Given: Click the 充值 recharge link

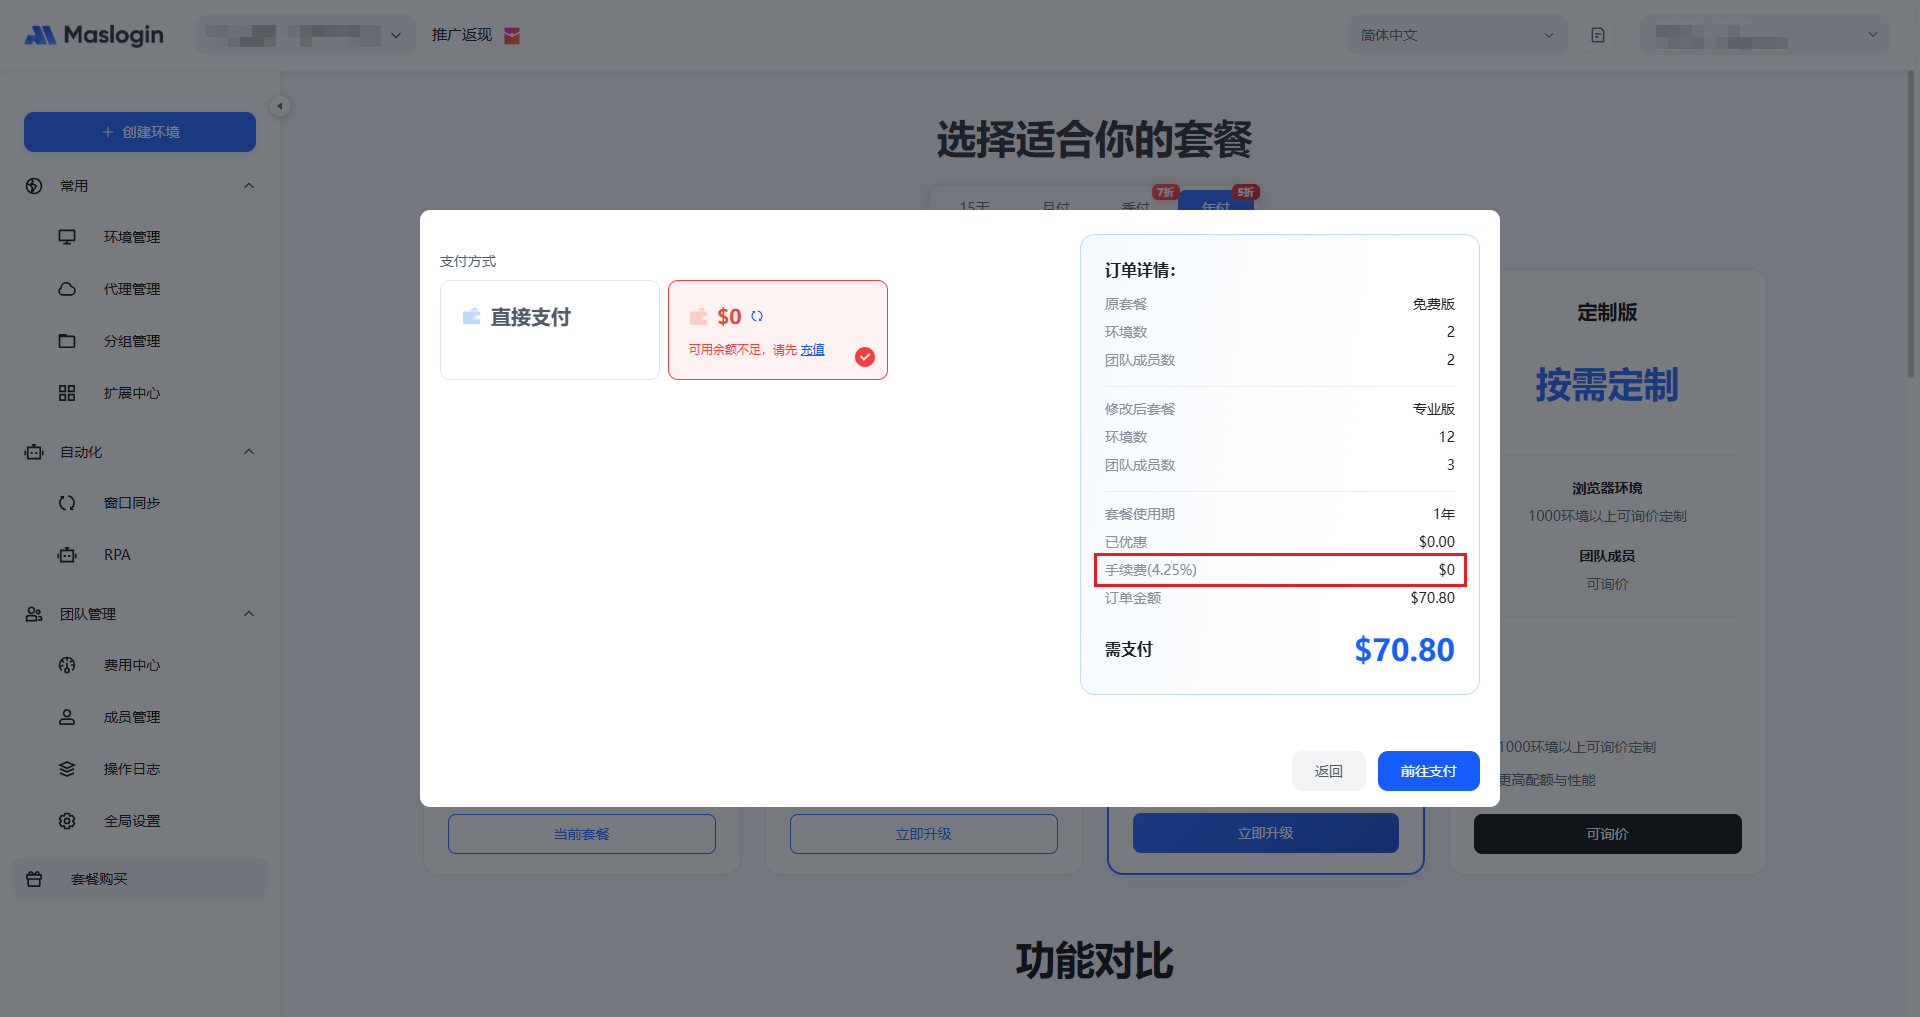Looking at the screenshot, I should coord(812,350).
